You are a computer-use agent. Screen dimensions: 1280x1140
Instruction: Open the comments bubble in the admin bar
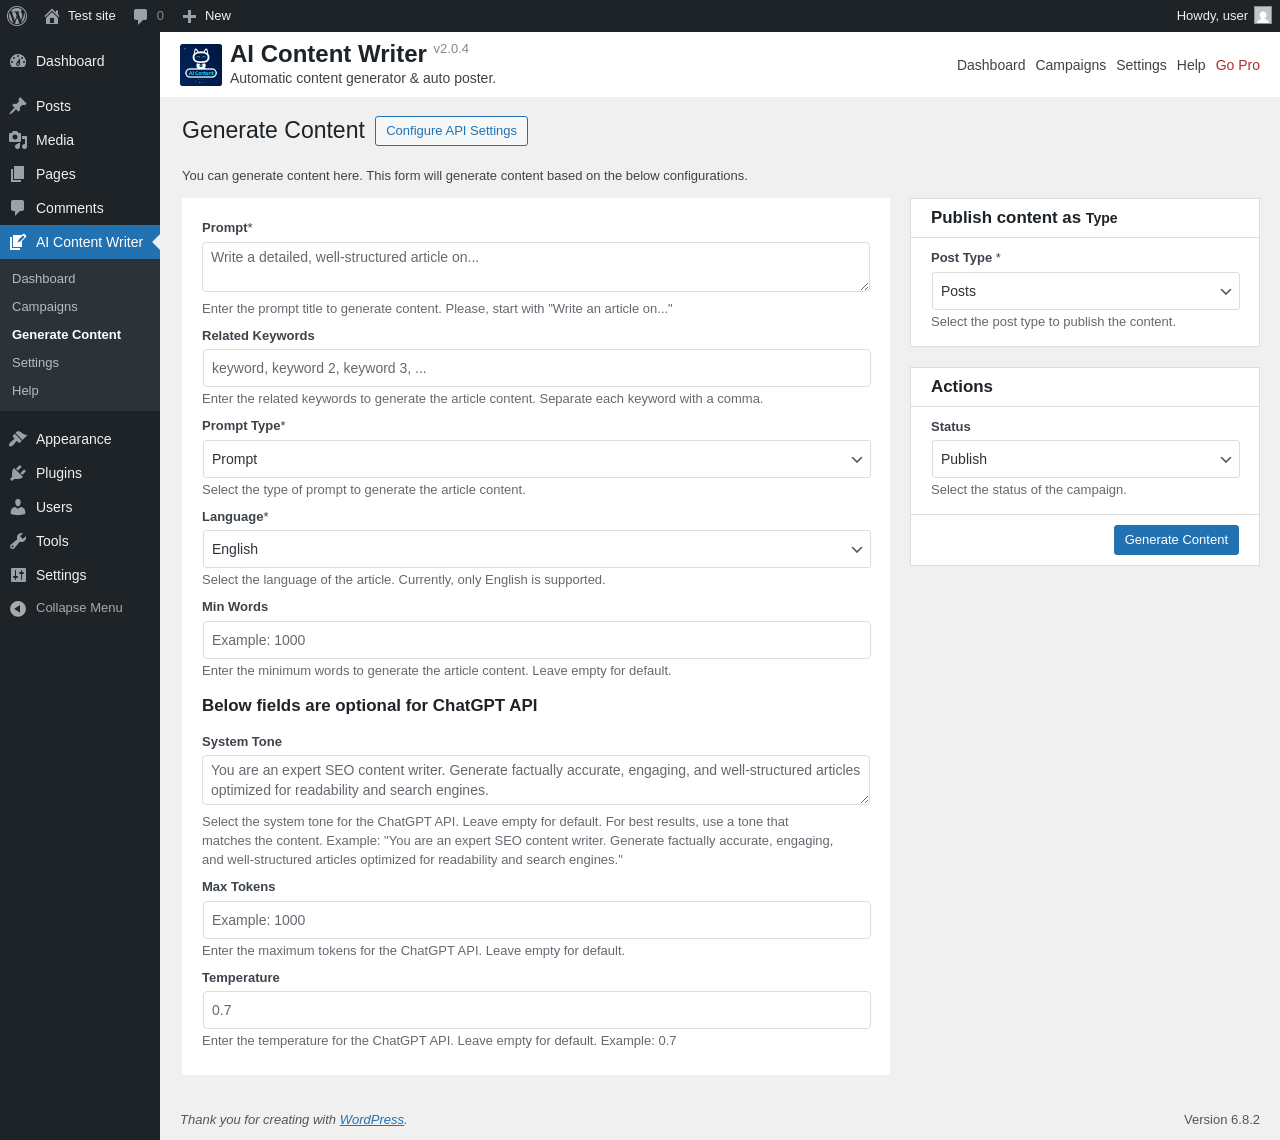[x=141, y=16]
